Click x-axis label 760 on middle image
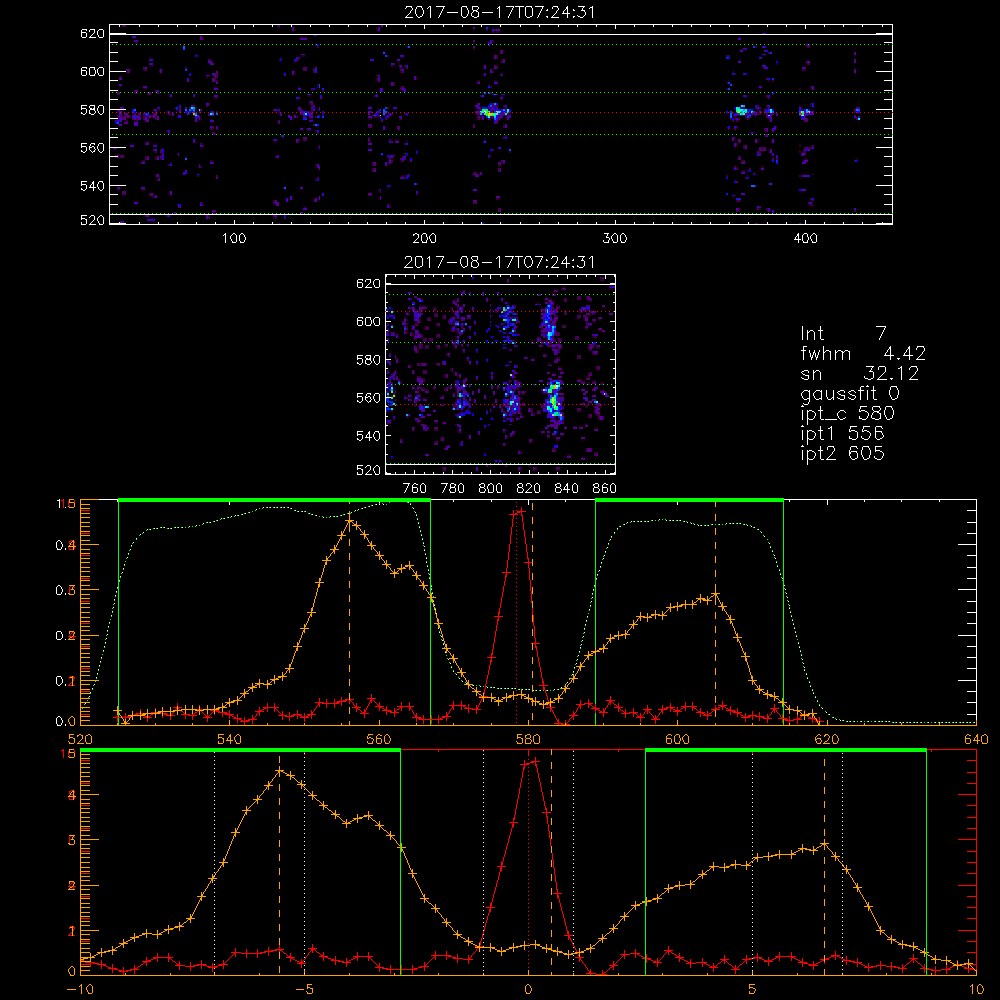This screenshot has height=1000, width=1000. (415, 489)
